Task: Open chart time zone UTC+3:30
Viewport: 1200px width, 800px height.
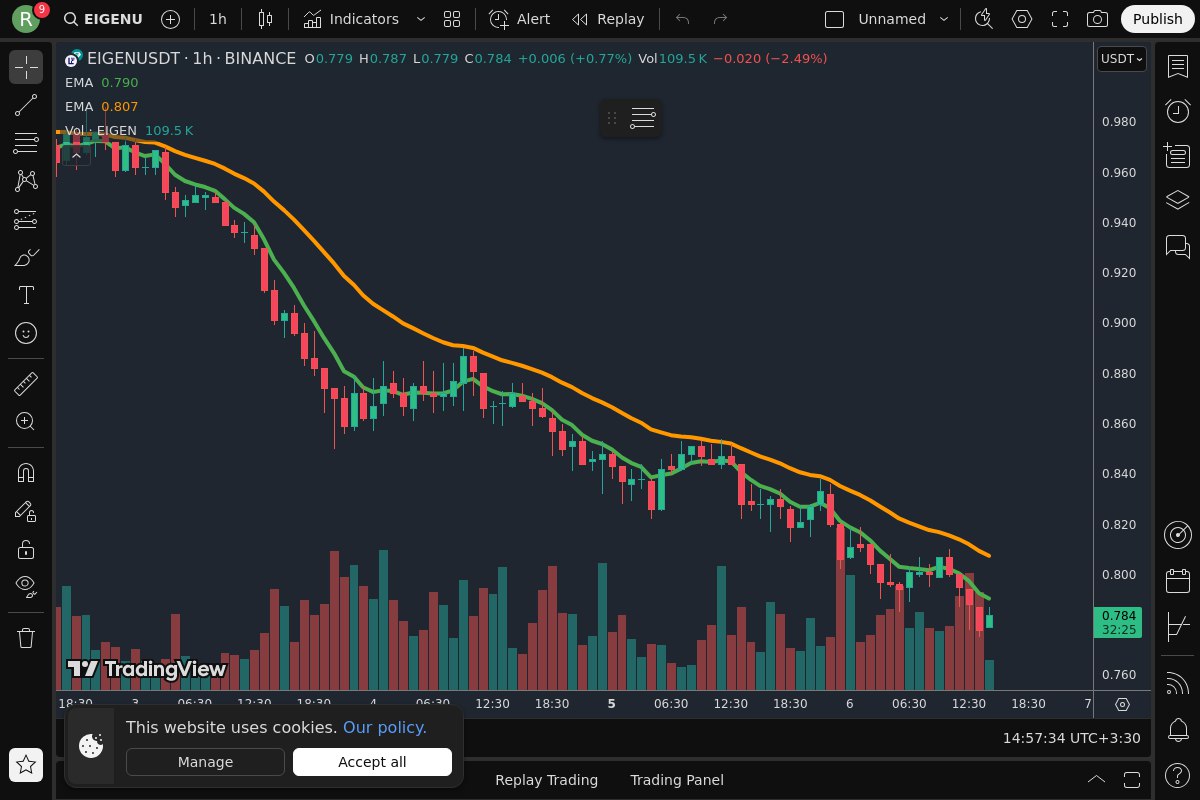Action: tap(1071, 738)
